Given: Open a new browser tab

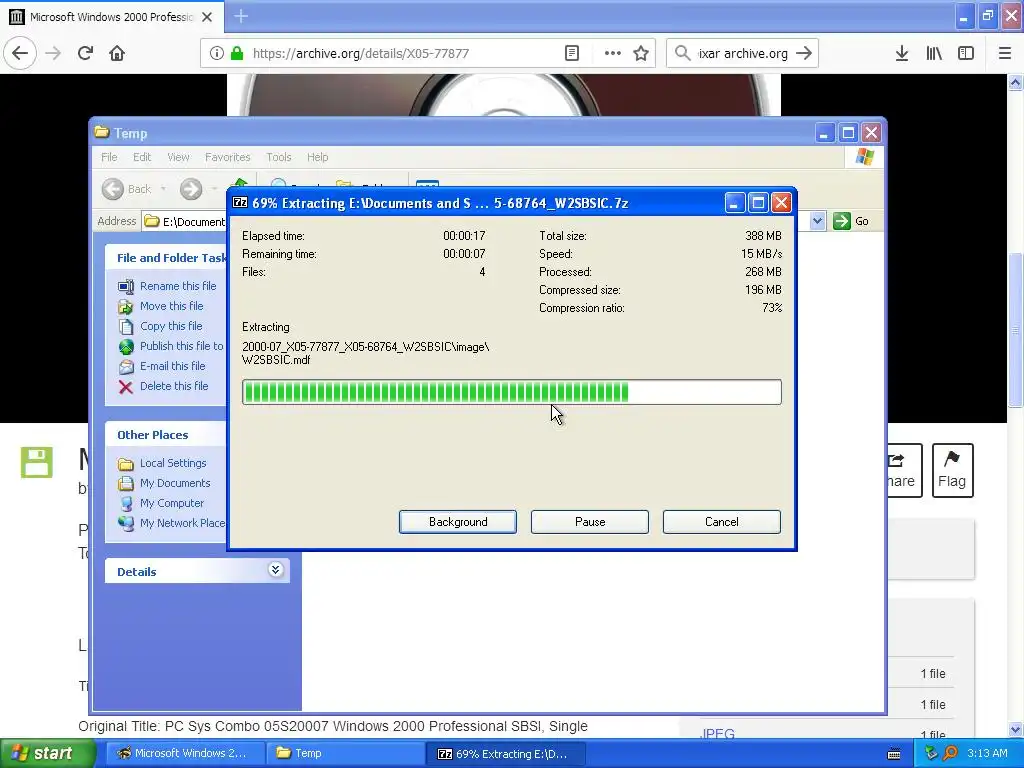Looking at the screenshot, I should click(x=240, y=16).
